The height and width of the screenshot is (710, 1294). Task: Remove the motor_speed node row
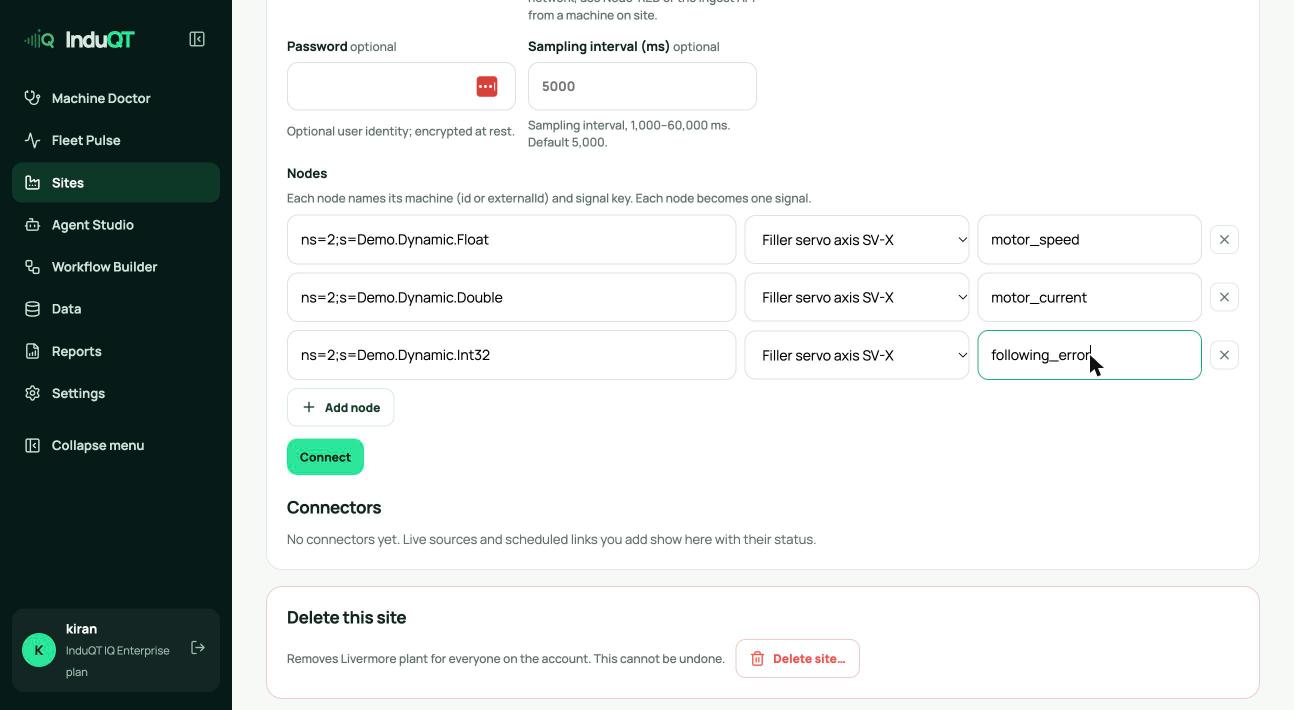click(1224, 240)
